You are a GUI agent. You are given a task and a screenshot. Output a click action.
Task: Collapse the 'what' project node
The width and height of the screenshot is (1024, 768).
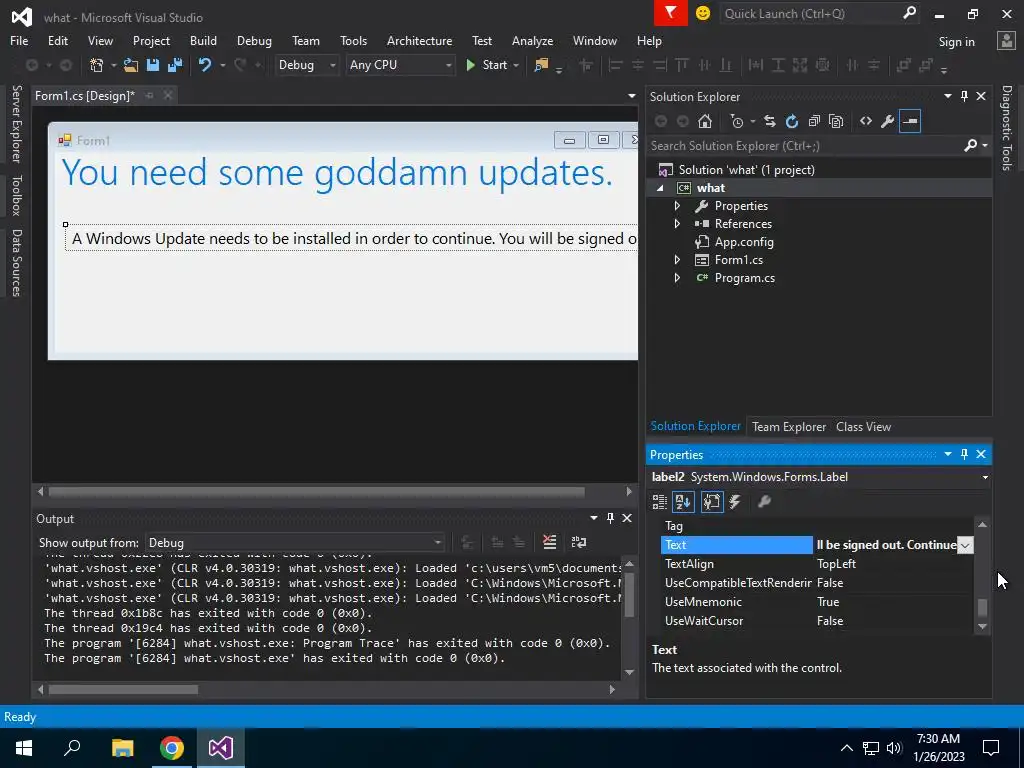(660, 188)
